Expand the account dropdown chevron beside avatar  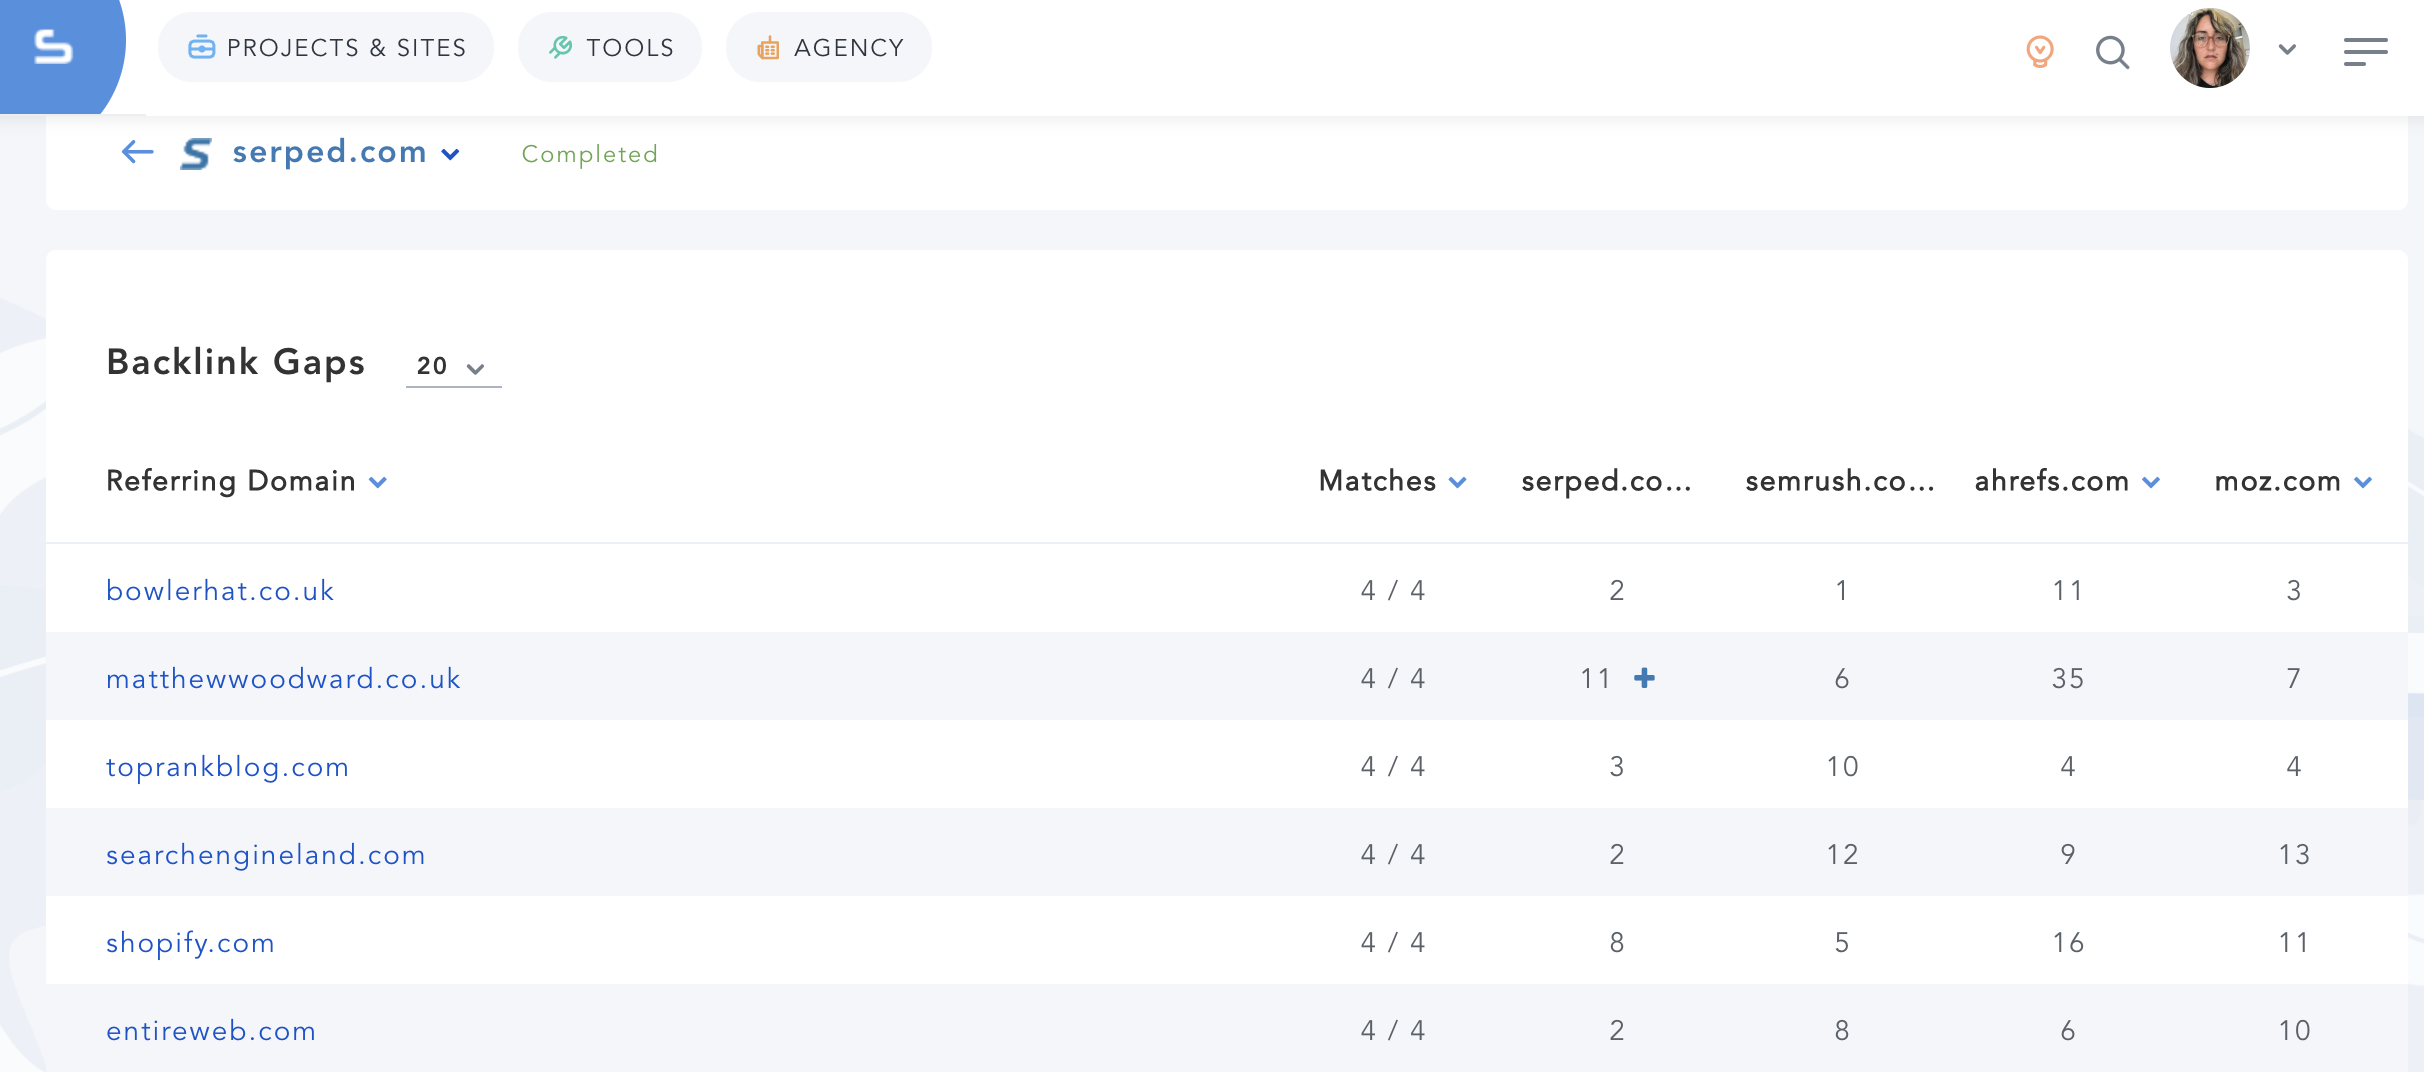coord(2287,49)
